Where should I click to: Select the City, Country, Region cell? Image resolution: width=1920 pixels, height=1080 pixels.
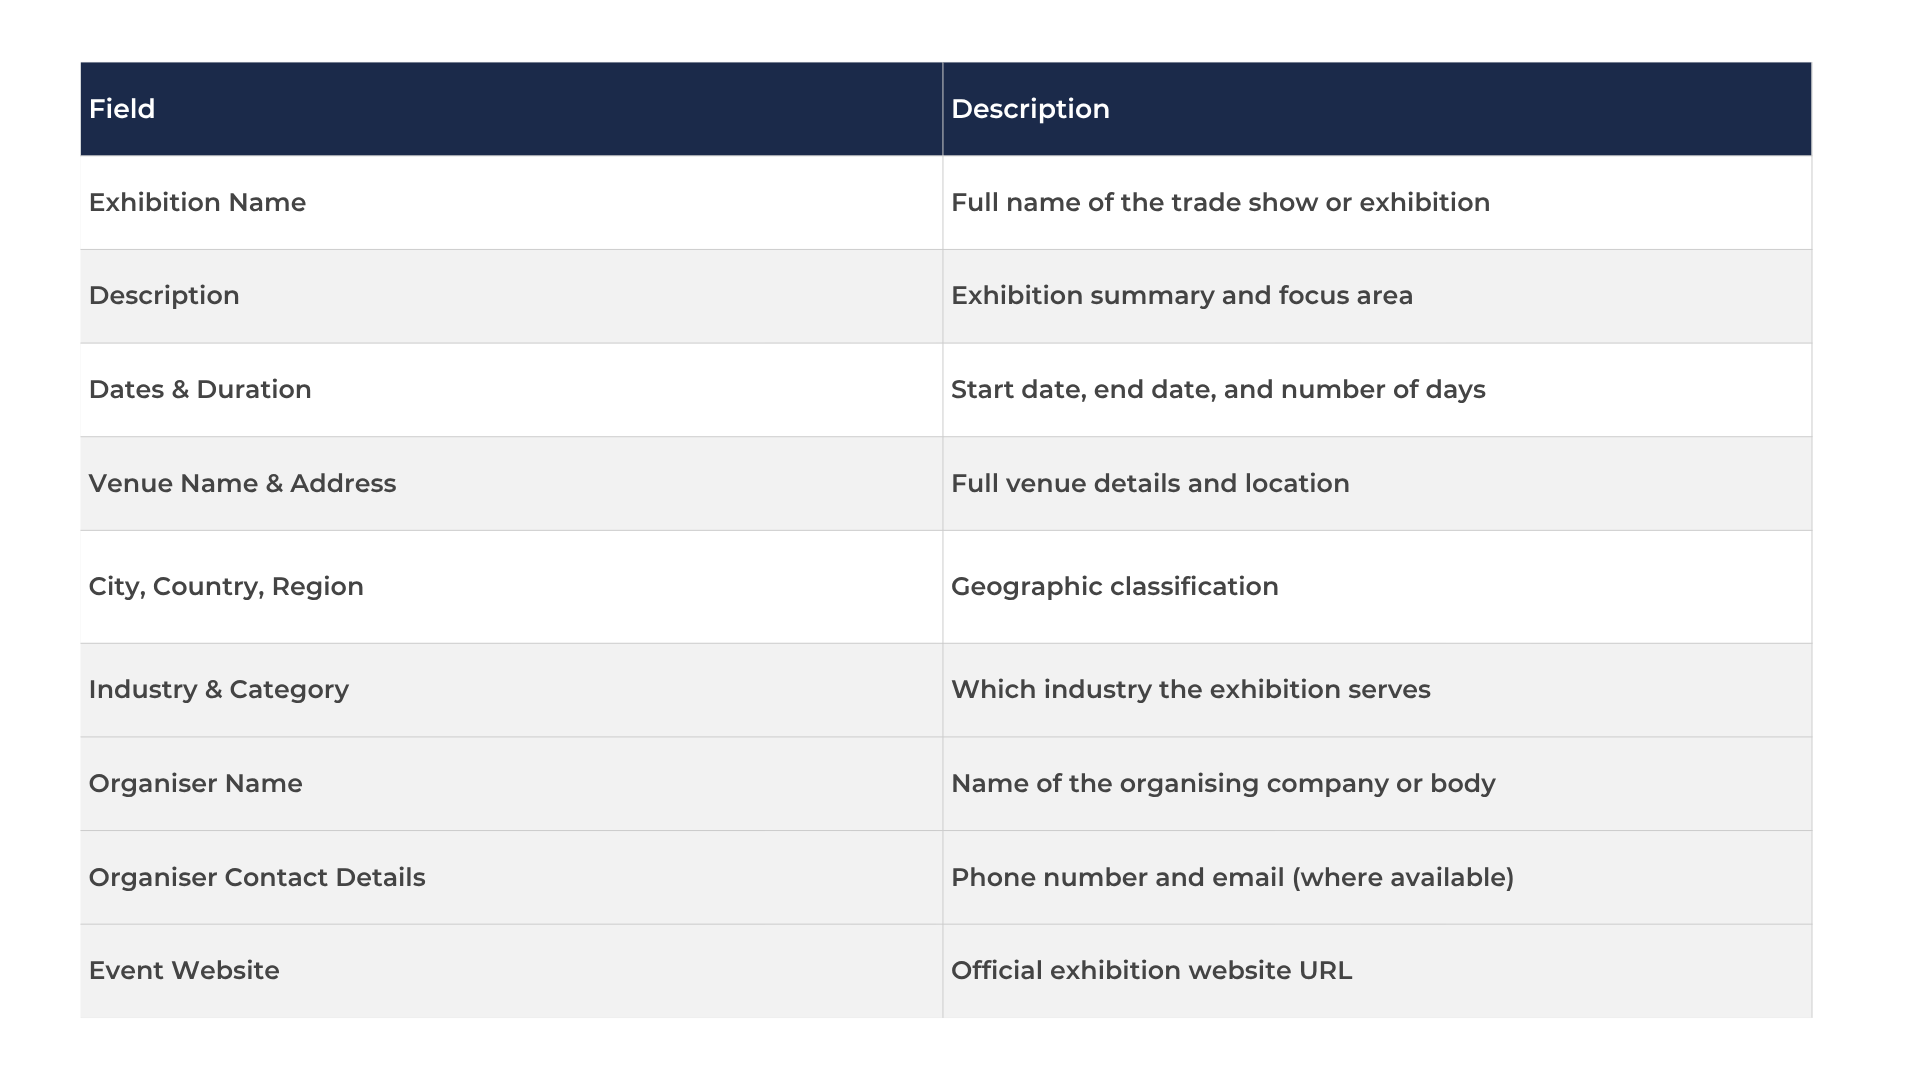(x=226, y=587)
